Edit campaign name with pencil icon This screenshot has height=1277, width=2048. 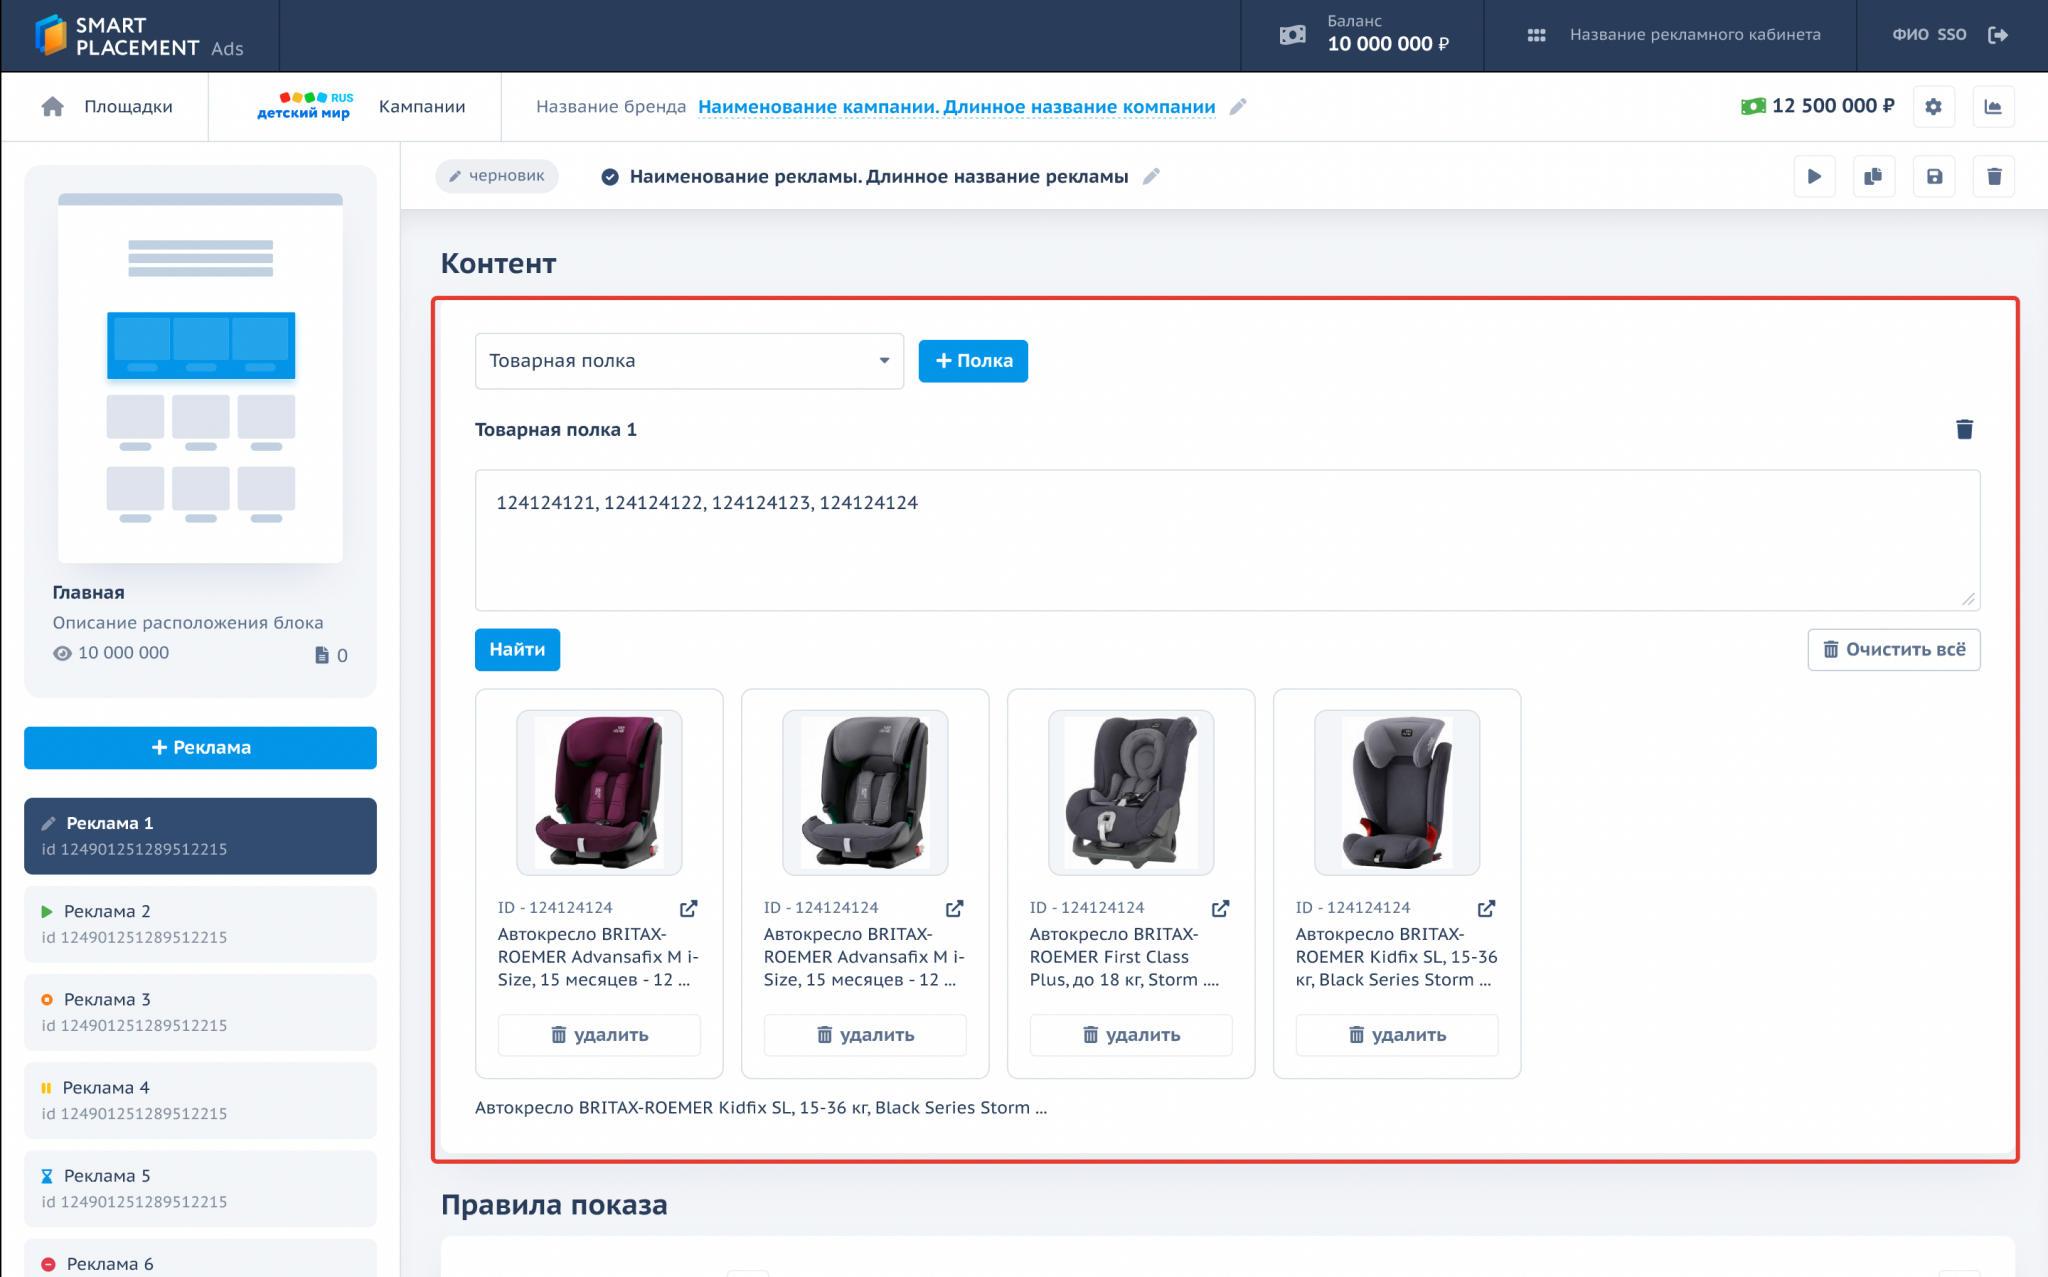1238,107
